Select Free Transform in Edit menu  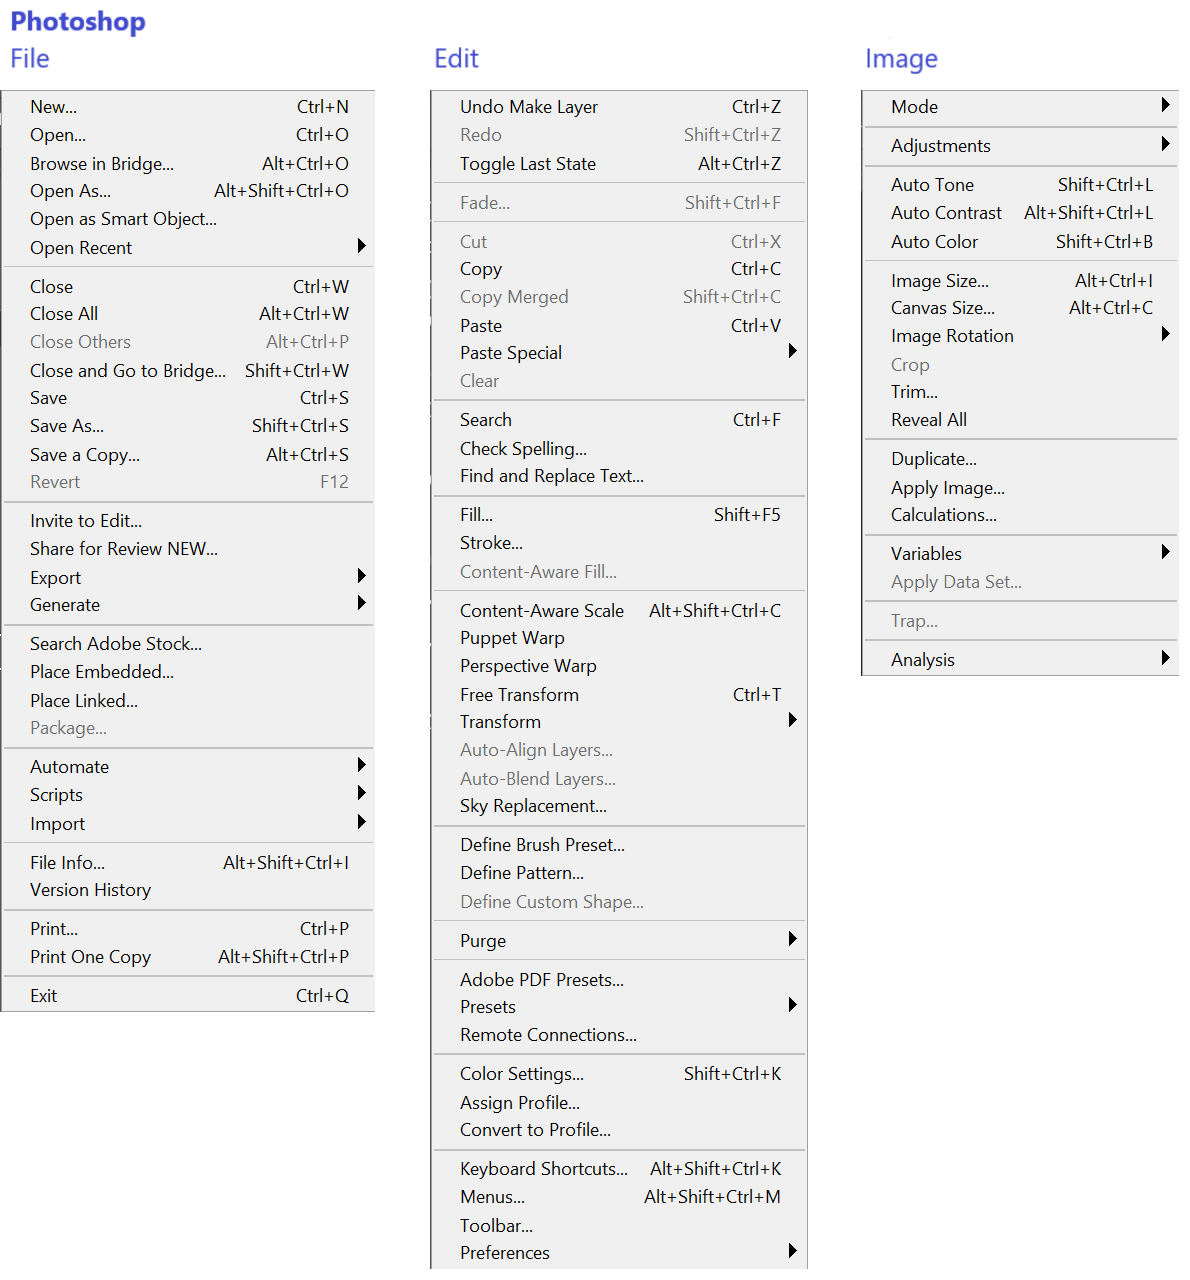tap(519, 695)
